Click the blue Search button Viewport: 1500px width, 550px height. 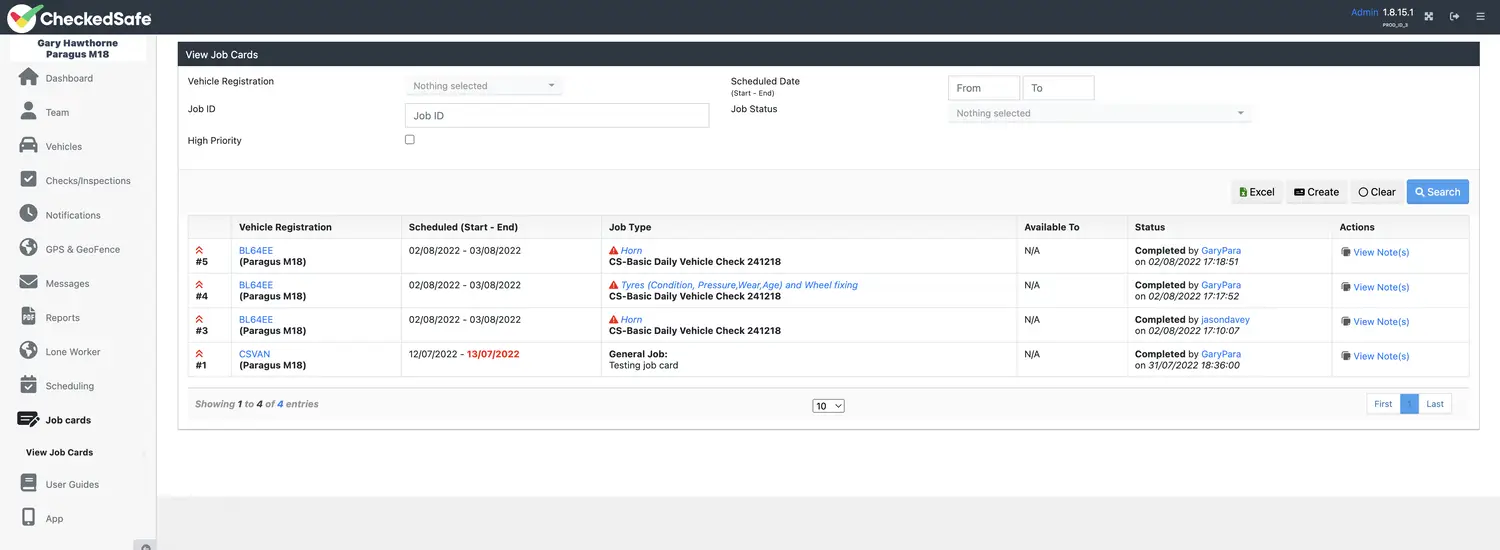click(x=1437, y=192)
